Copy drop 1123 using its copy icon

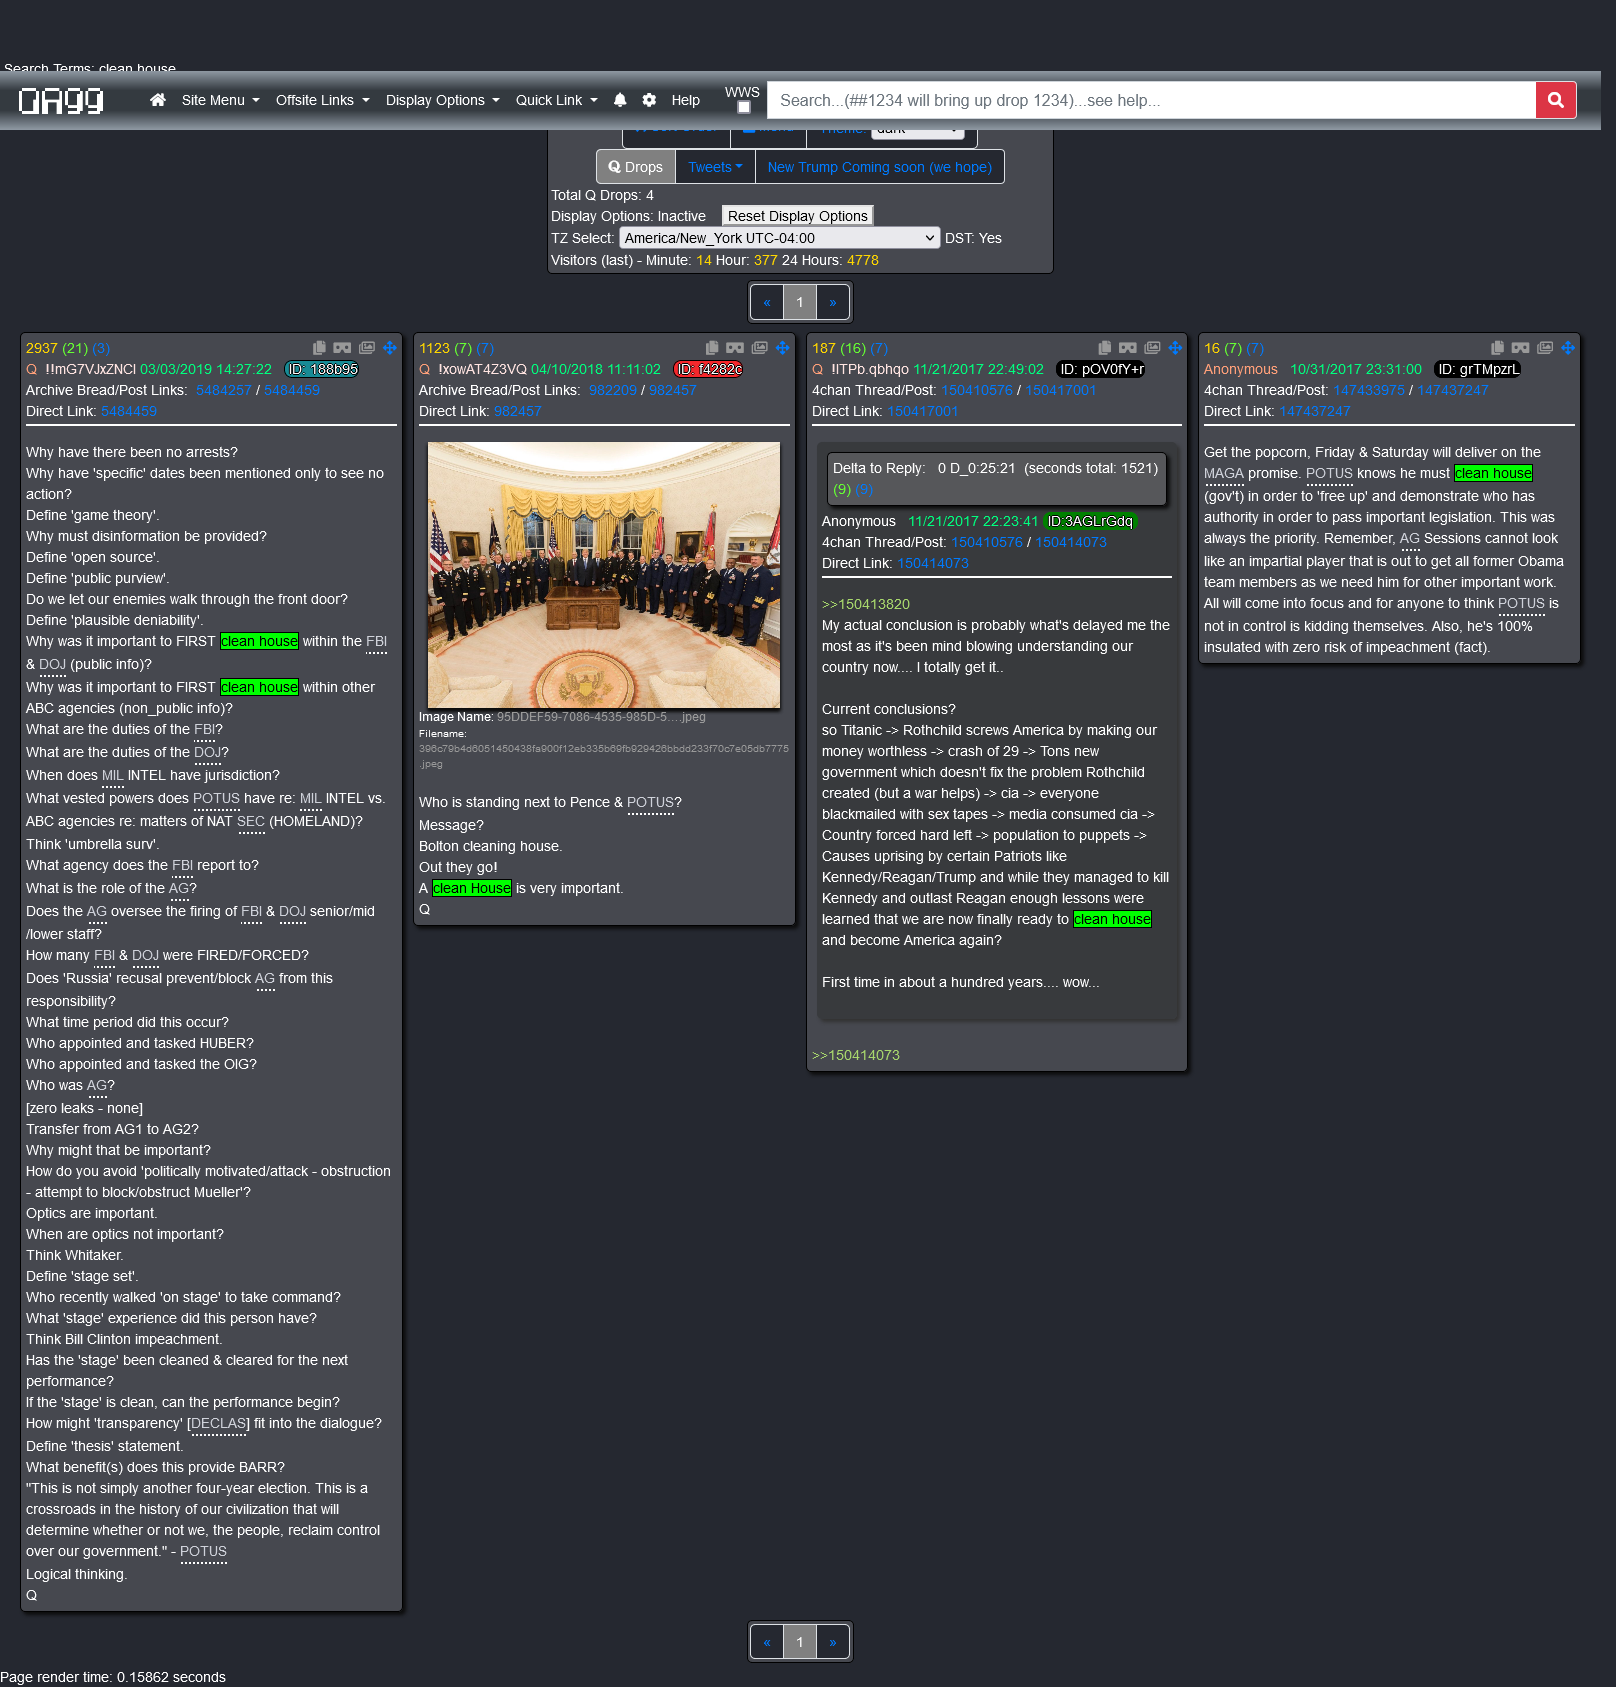[x=712, y=348]
